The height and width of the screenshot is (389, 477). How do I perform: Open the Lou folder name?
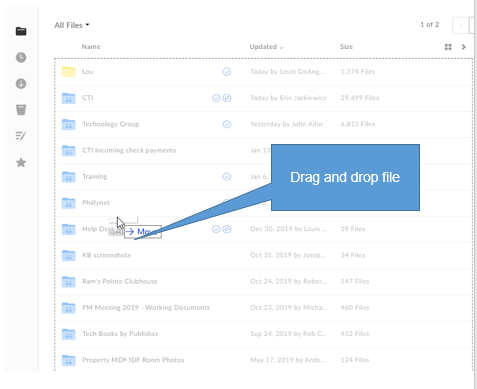click(x=88, y=72)
